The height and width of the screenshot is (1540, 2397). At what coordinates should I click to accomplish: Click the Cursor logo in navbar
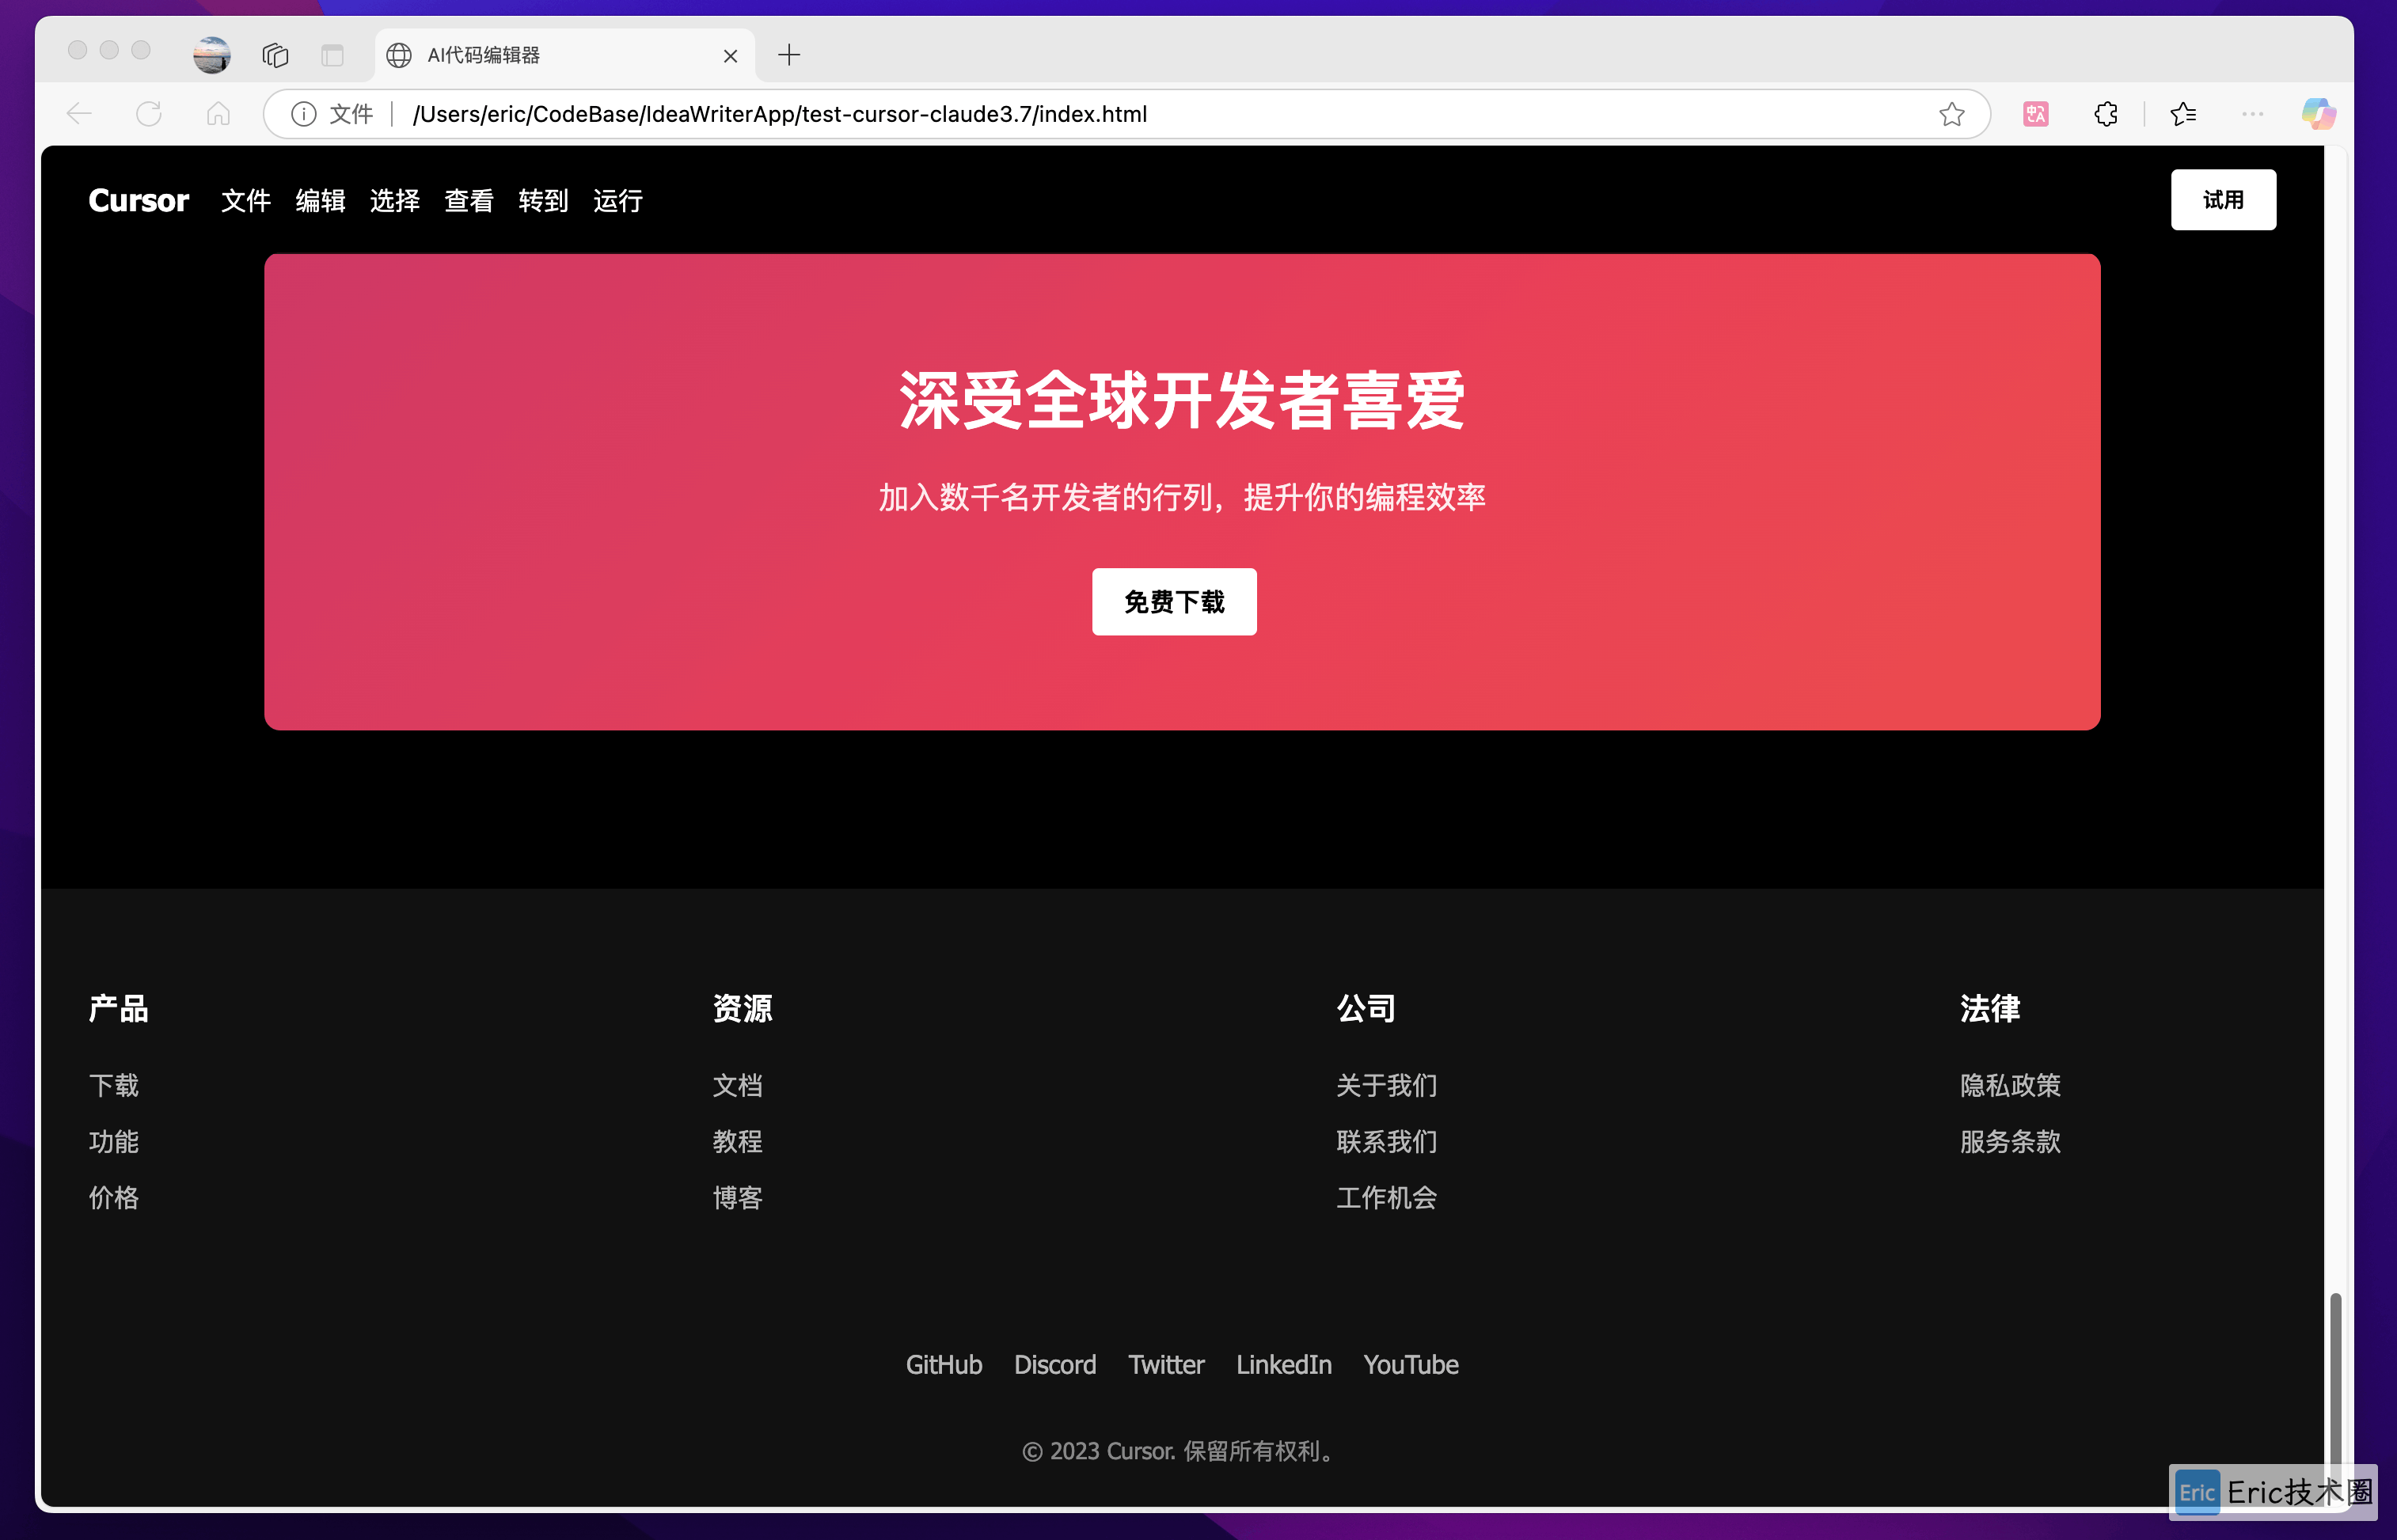click(x=139, y=201)
